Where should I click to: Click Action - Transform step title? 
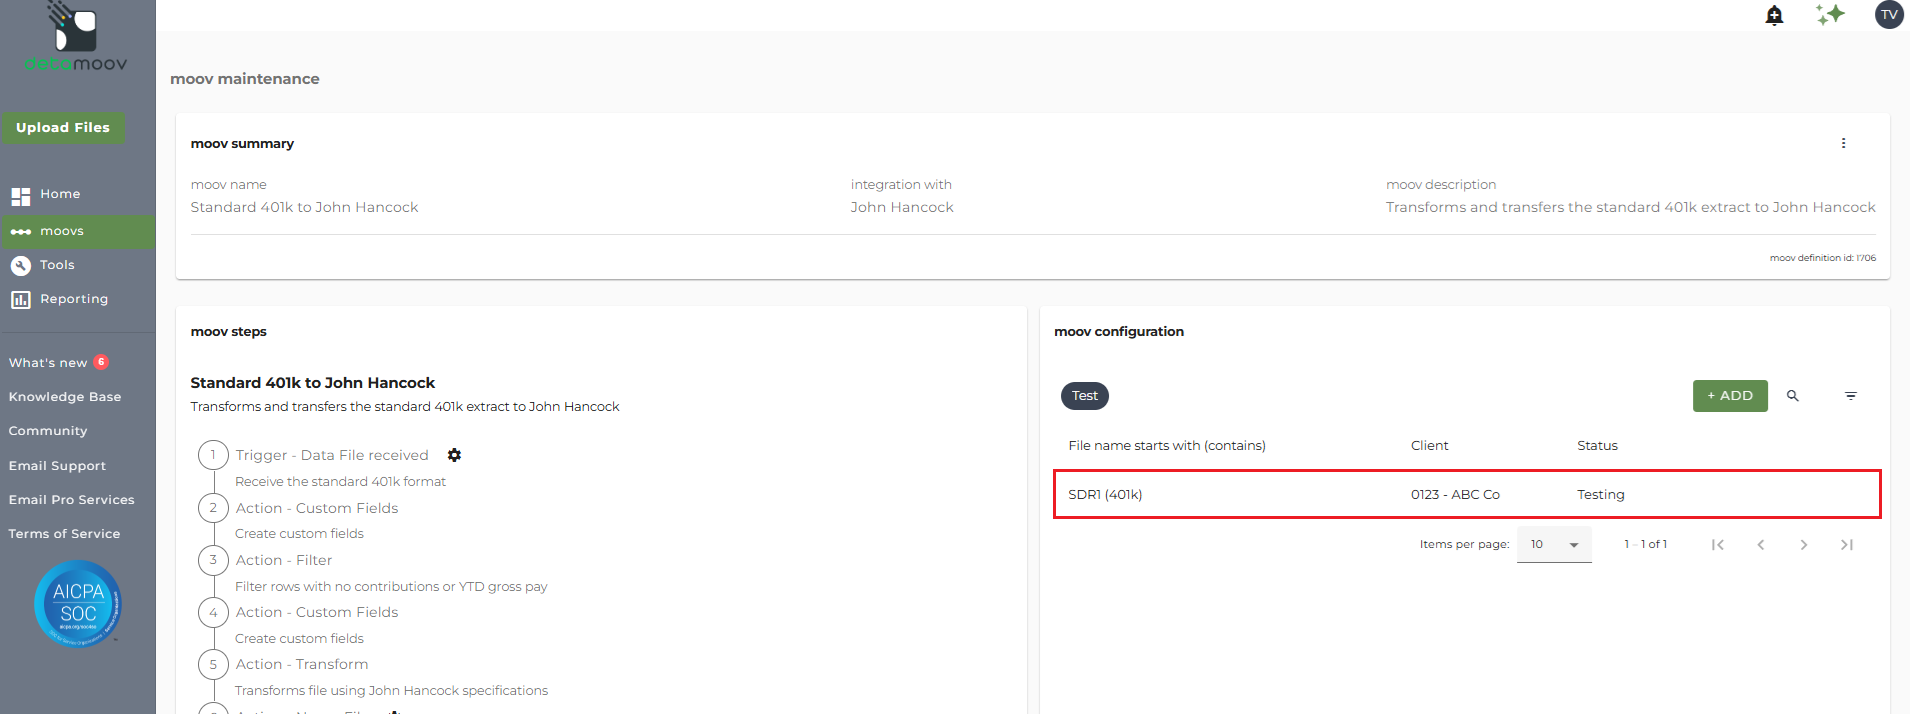point(302,664)
